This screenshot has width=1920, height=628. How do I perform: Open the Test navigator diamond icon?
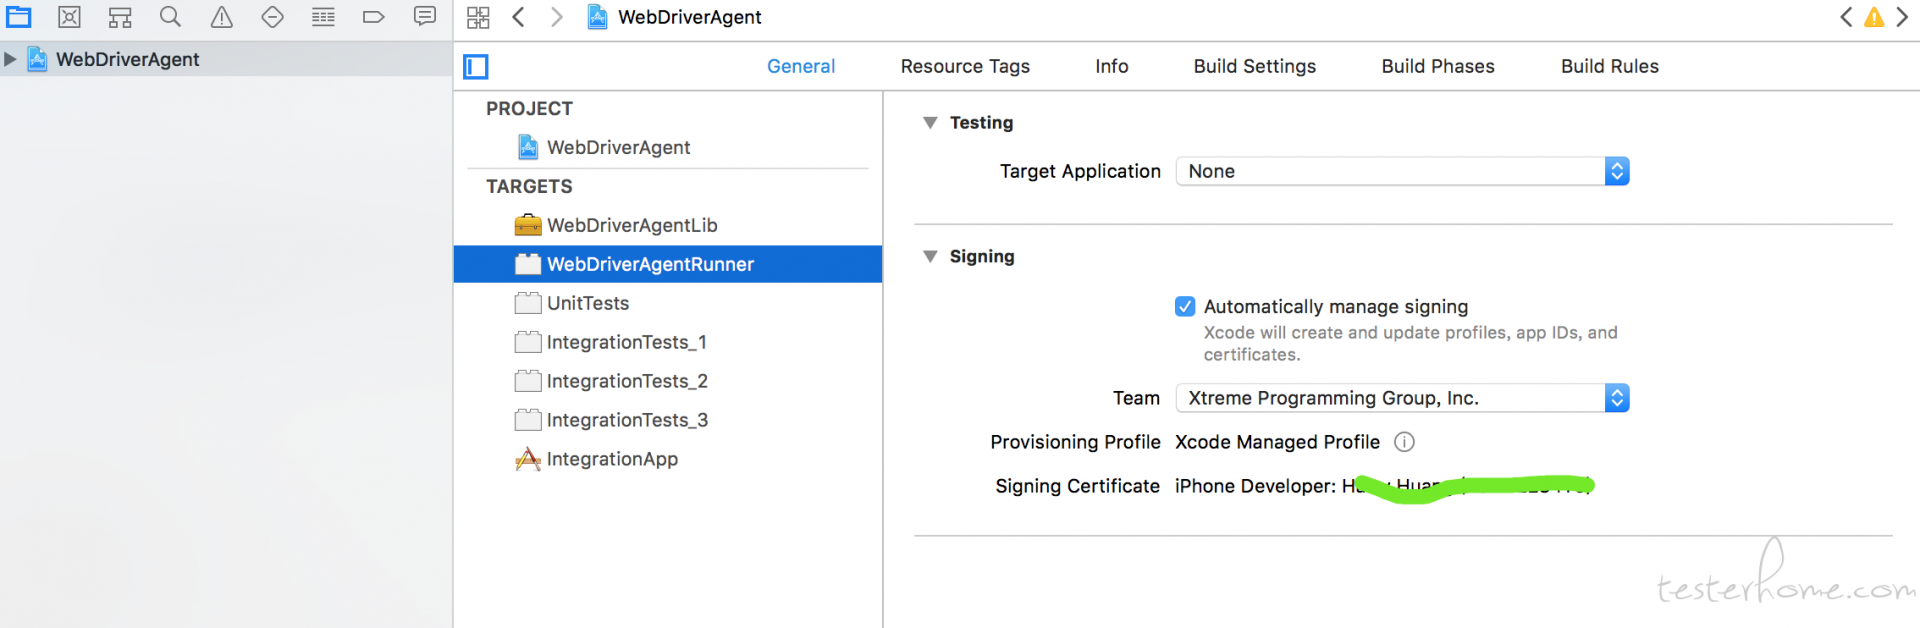pos(272,17)
